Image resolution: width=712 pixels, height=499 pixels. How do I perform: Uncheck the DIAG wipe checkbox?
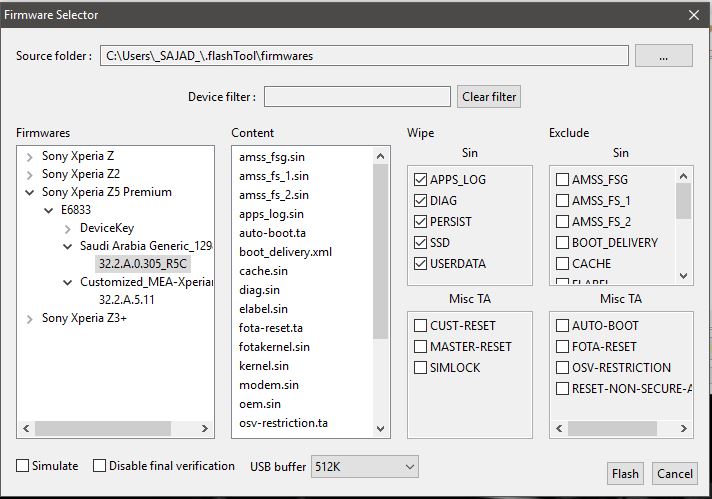pyautogui.click(x=420, y=201)
